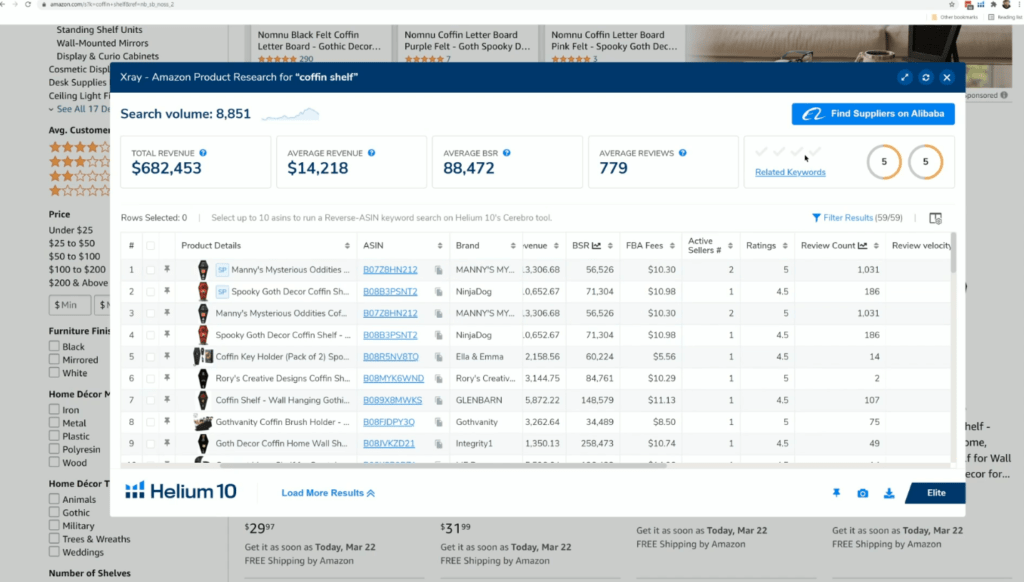
Task: Open Nomnu Black Felt Coffin Letter Board listing
Action: click(319, 40)
